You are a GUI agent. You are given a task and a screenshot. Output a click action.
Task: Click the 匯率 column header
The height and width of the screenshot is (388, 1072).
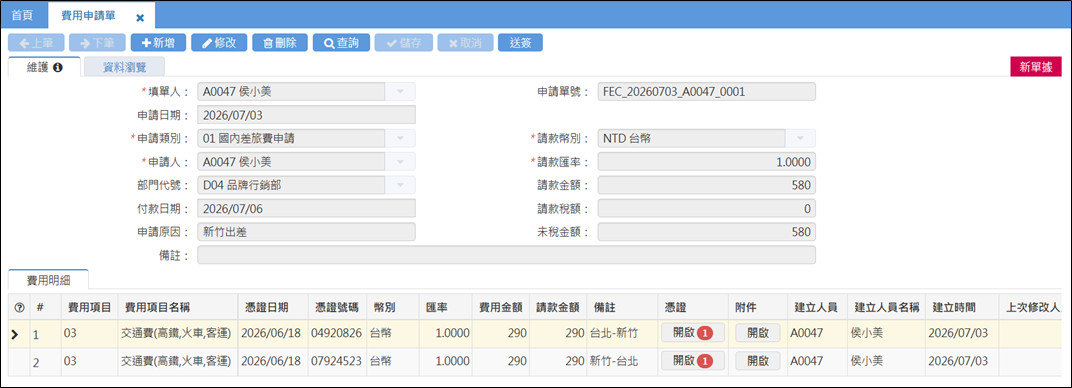coord(446,307)
